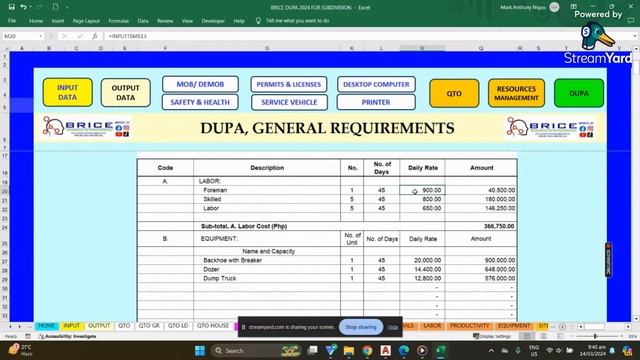Click the Save icon in the quick access toolbar
The image size is (640, 360).
(x=11, y=7)
